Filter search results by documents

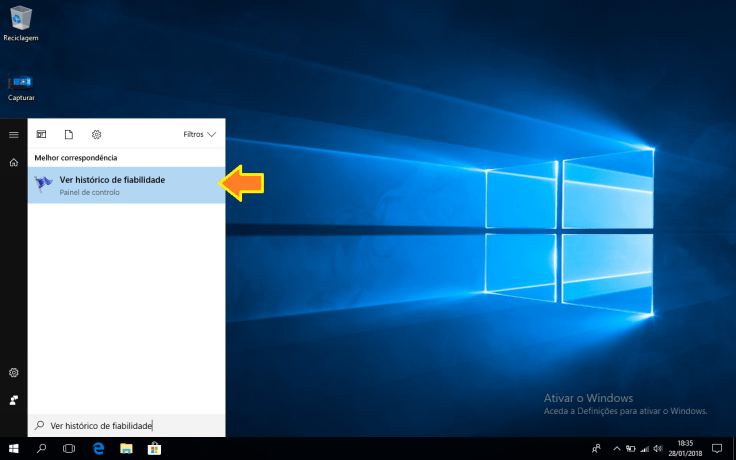(x=69, y=134)
